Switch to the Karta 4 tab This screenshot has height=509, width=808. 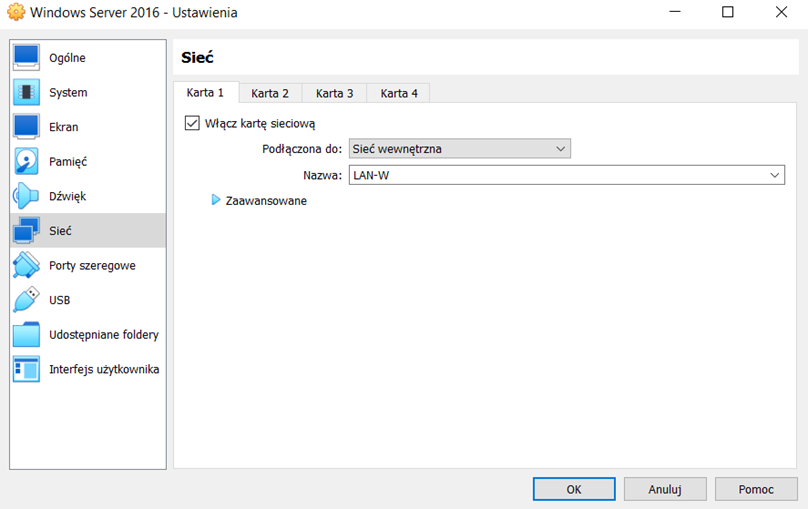pyautogui.click(x=399, y=93)
